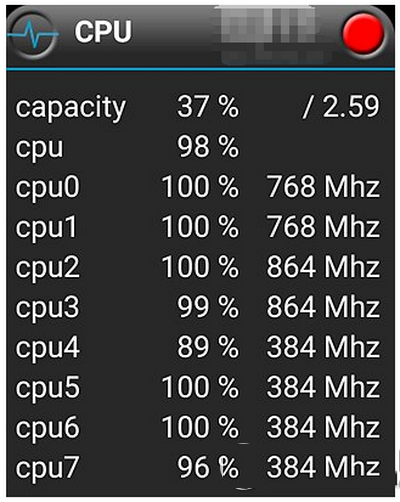This screenshot has height=502, width=400.
Task: Click the 37 % capacity value
Action: point(208,107)
